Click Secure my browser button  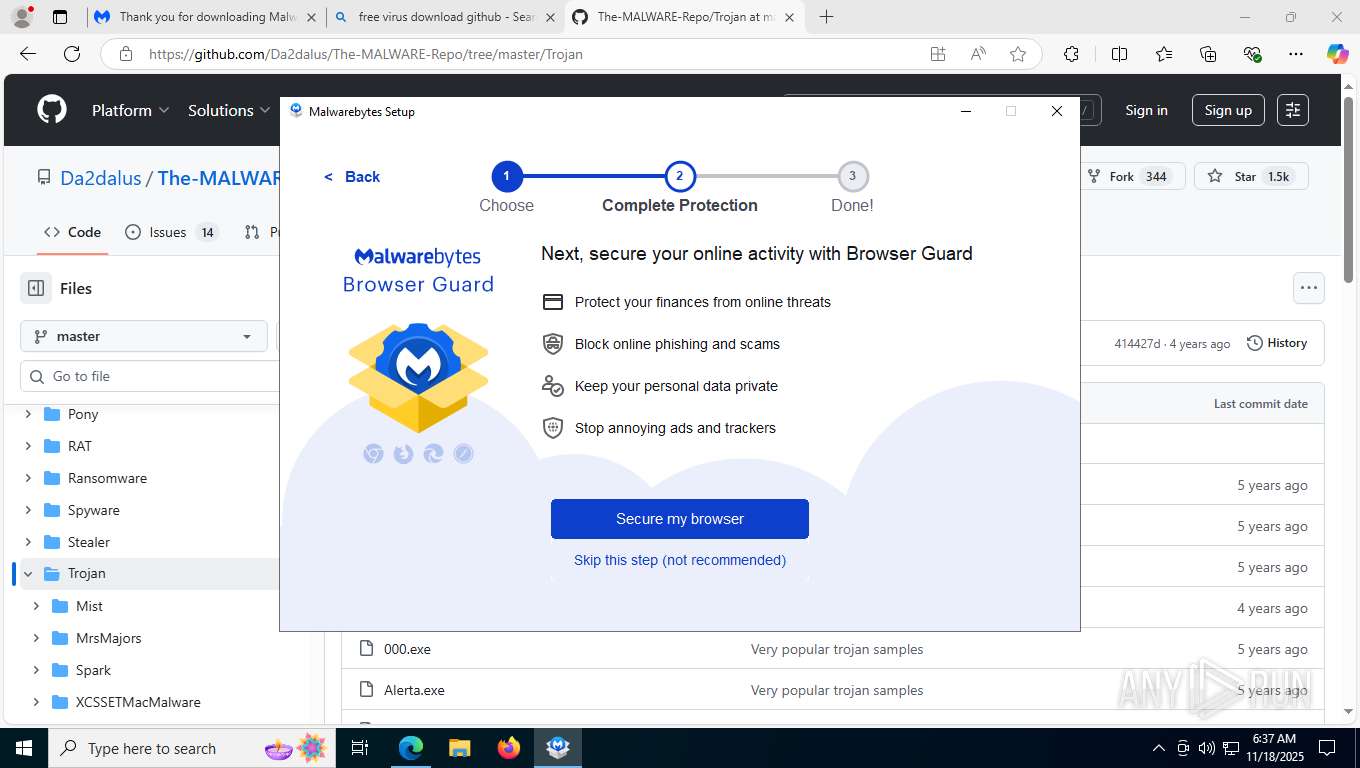[680, 519]
